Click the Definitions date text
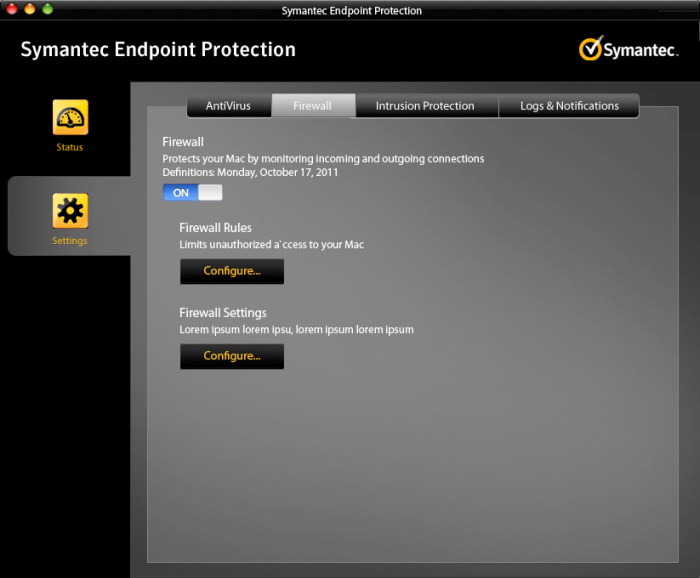Image resolution: width=700 pixels, height=578 pixels. [250, 172]
